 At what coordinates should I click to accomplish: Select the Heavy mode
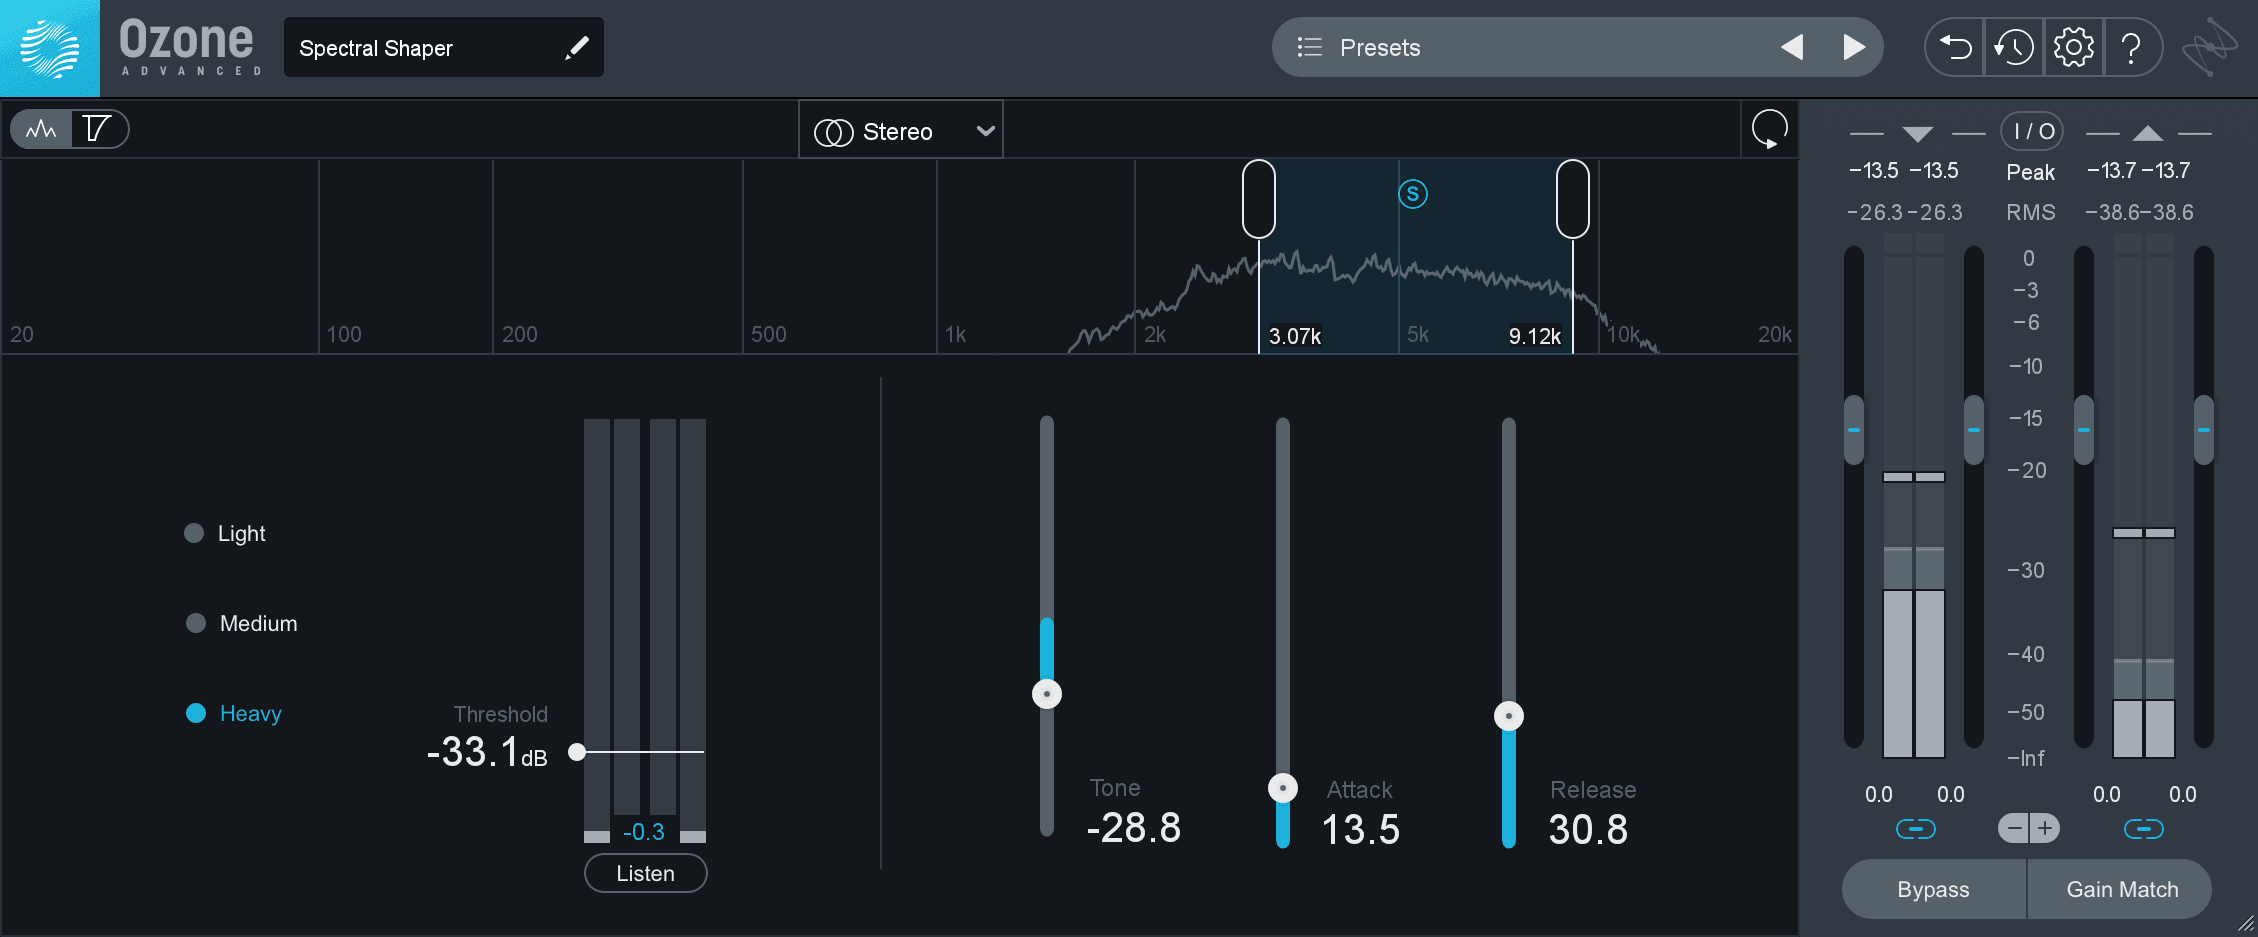tap(234, 713)
